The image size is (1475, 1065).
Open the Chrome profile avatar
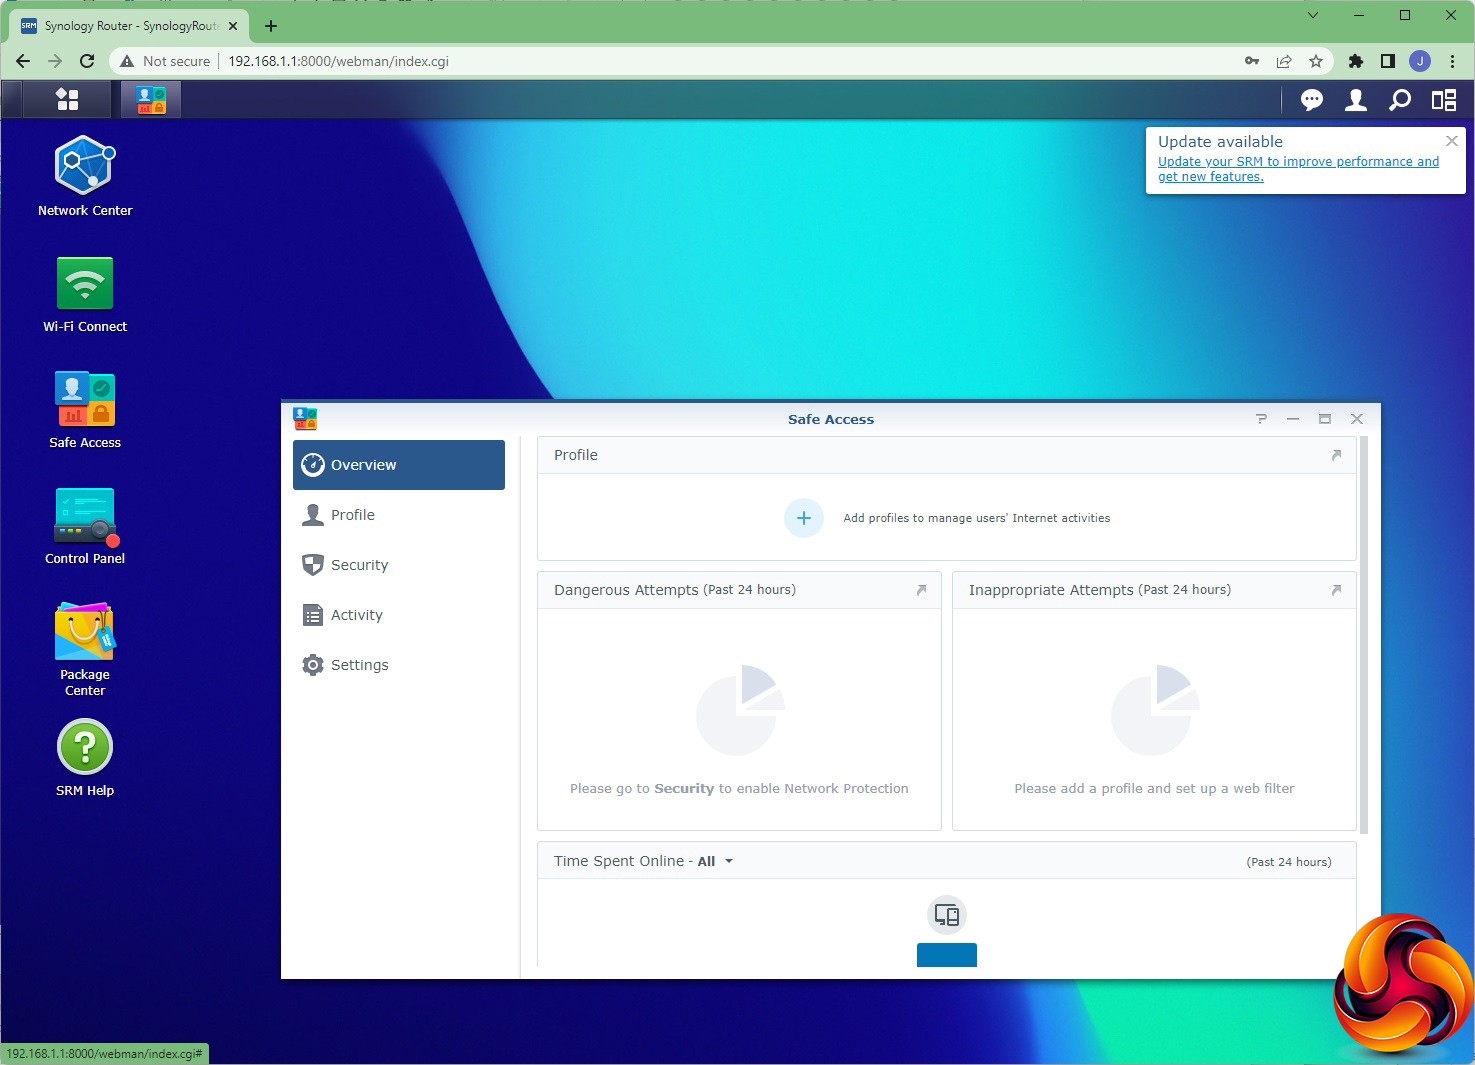click(1420, 61)
